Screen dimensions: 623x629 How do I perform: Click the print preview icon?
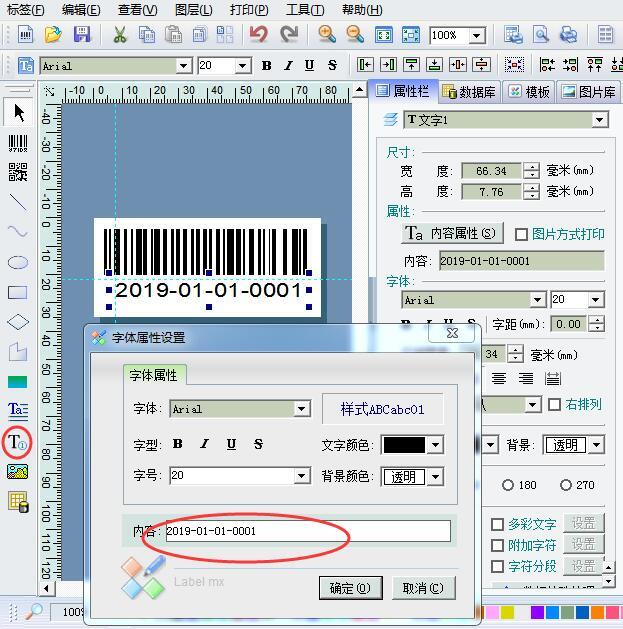[541, 35]
